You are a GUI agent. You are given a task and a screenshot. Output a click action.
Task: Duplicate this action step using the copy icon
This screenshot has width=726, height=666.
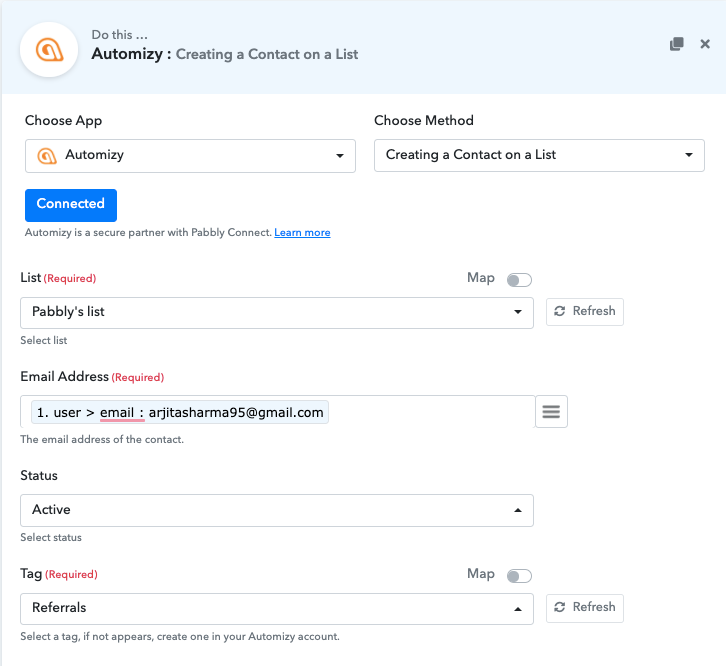point(676,44)
